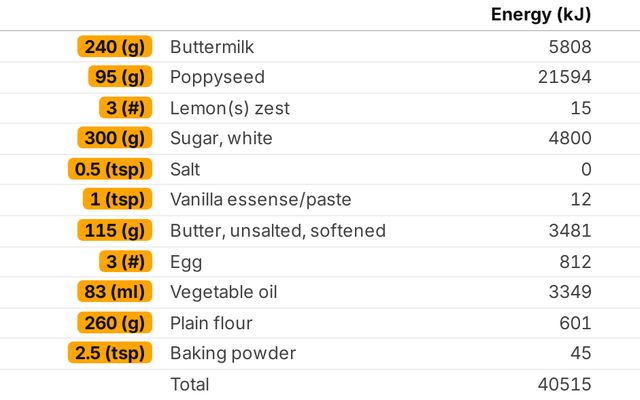This screenshot has width=640, height=400.
Task: Click the 260 (g) Plain flour quantity badge
Action: pyautogui.click(x=114, y=323)
